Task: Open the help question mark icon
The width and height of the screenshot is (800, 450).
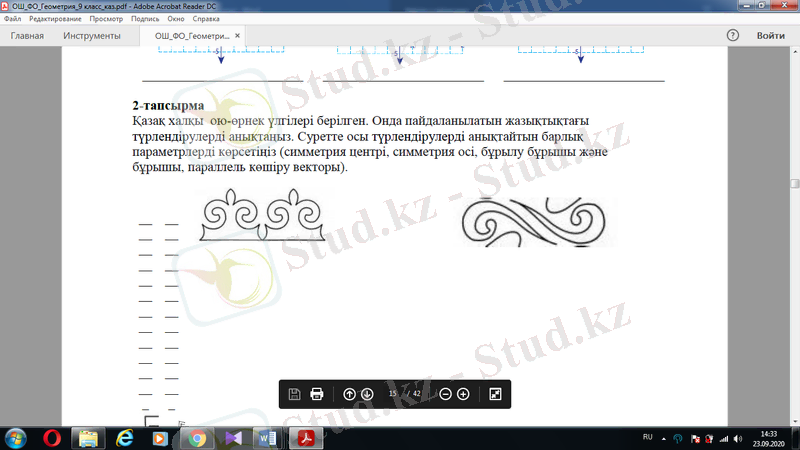Action: (x=732, y=35)
